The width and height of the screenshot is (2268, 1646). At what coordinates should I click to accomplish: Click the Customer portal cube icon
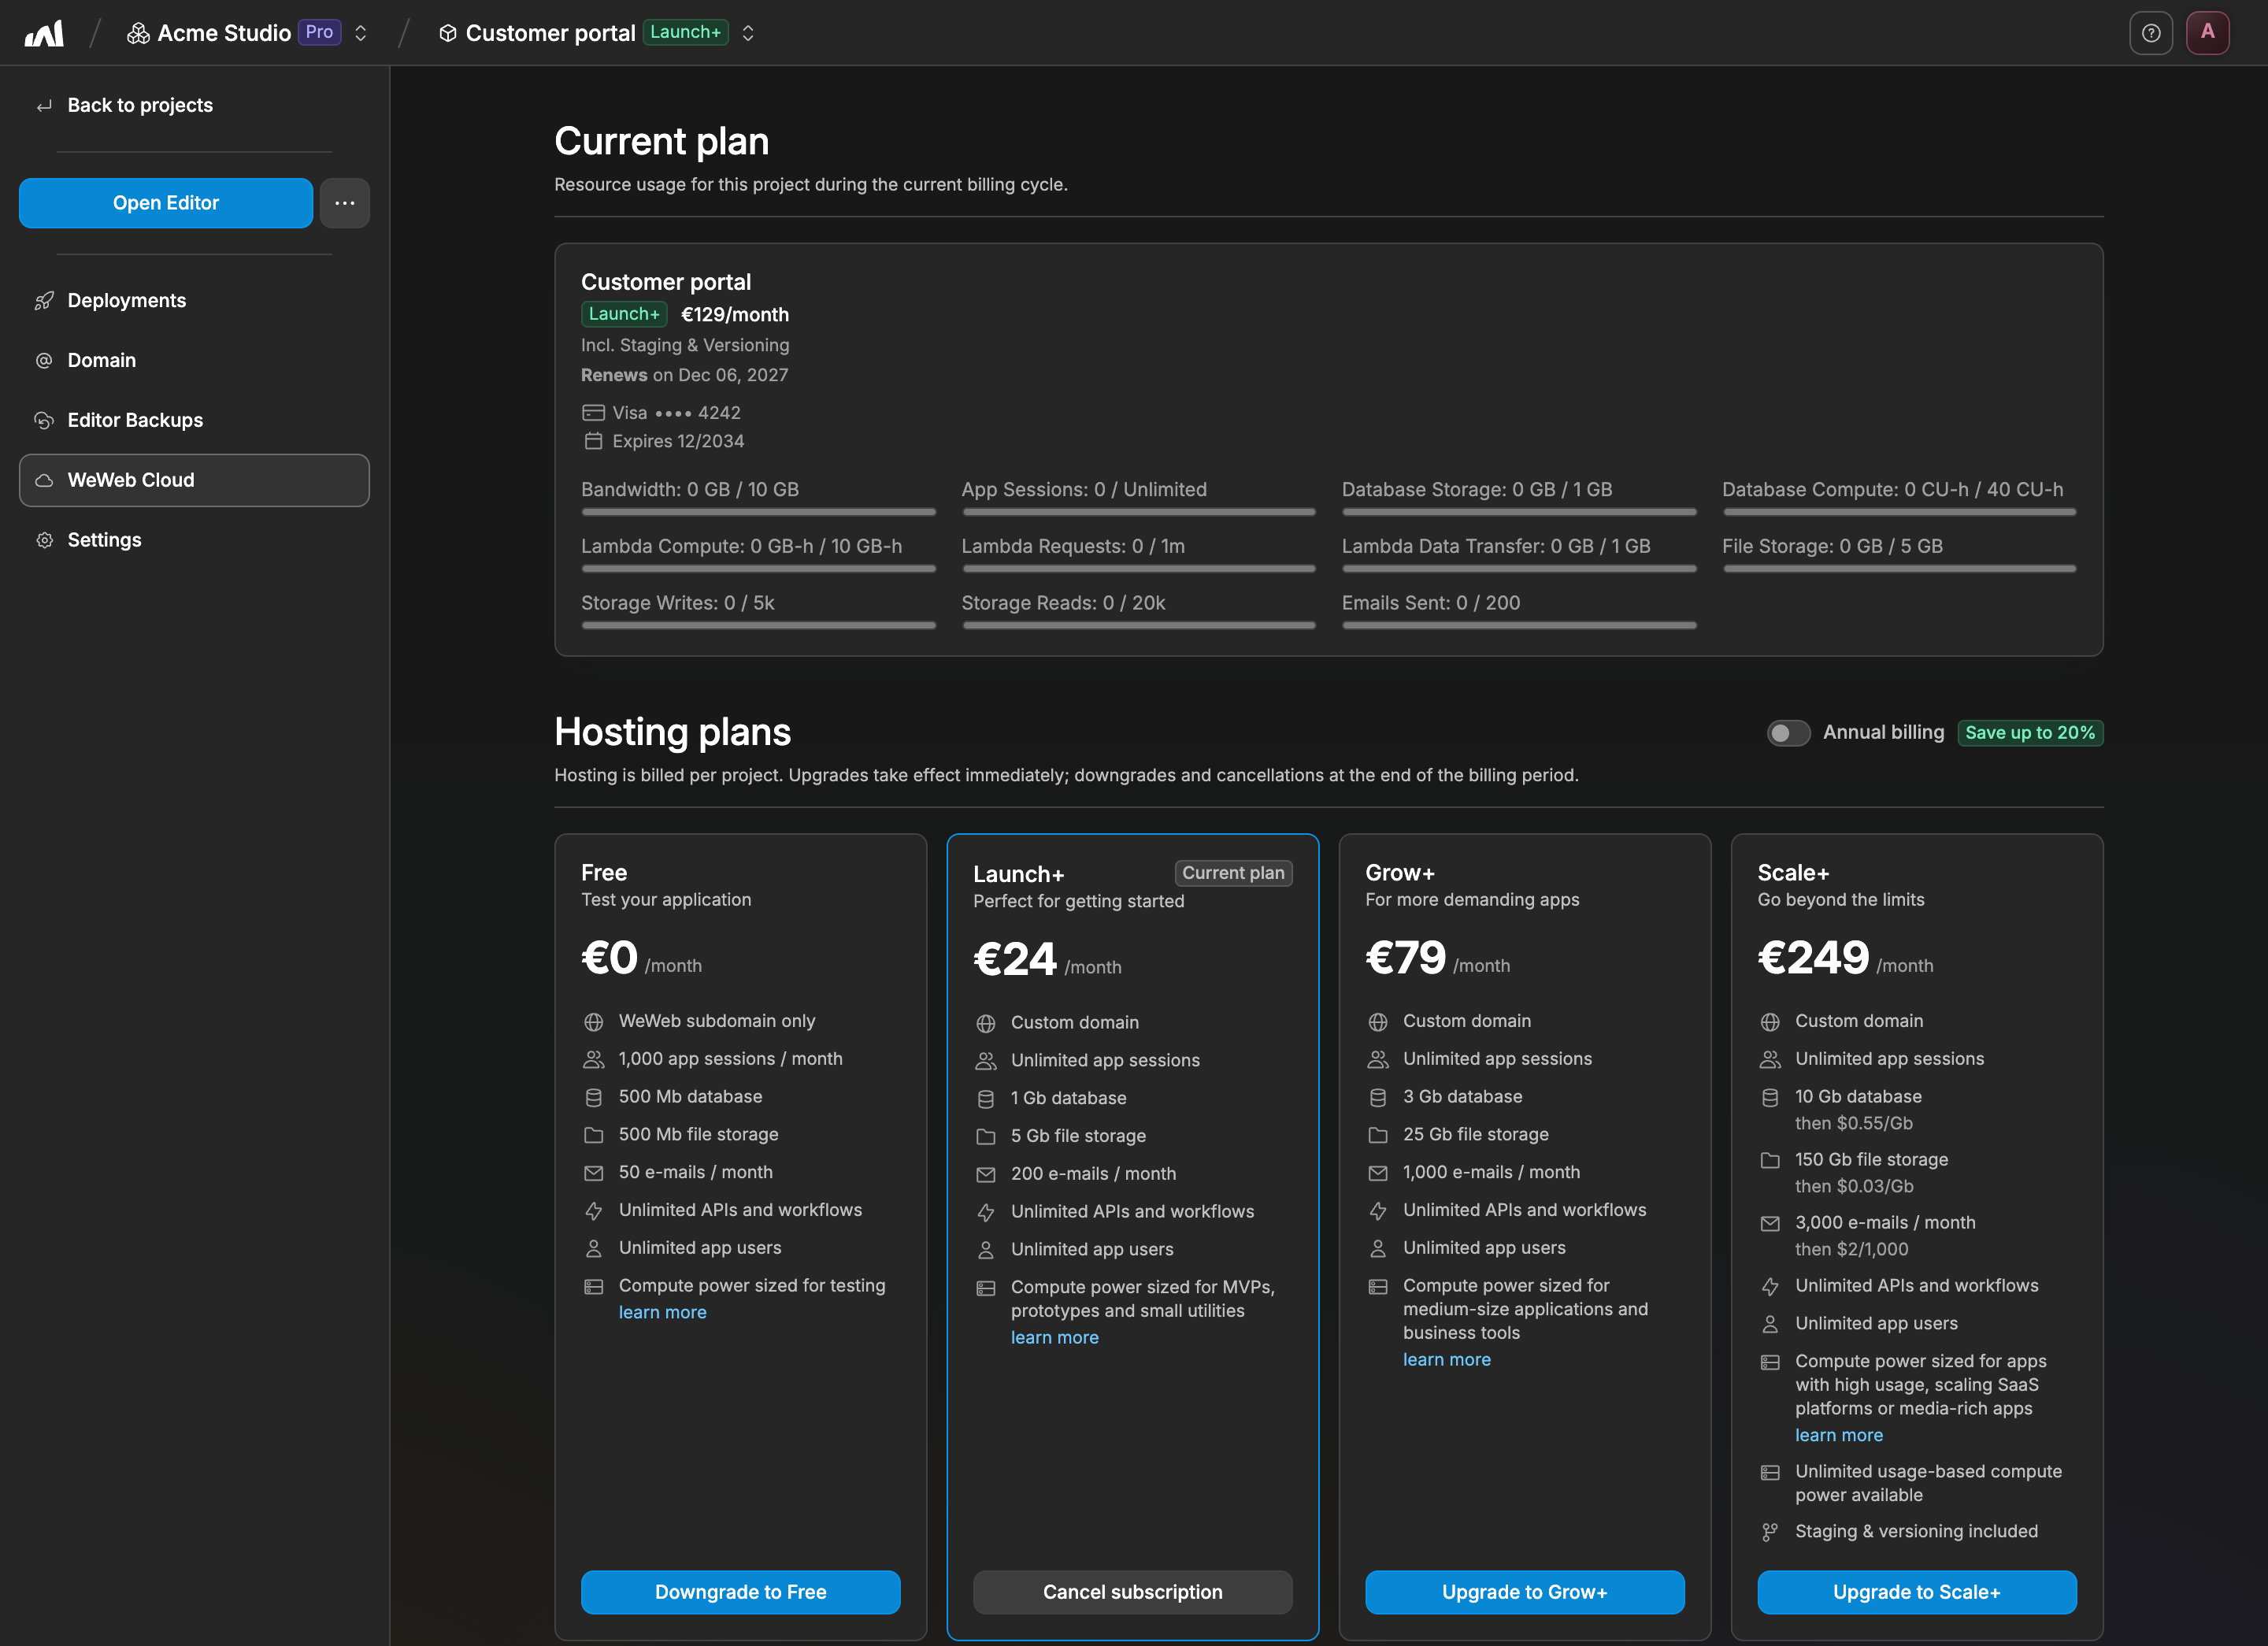(x=448, y=33)
